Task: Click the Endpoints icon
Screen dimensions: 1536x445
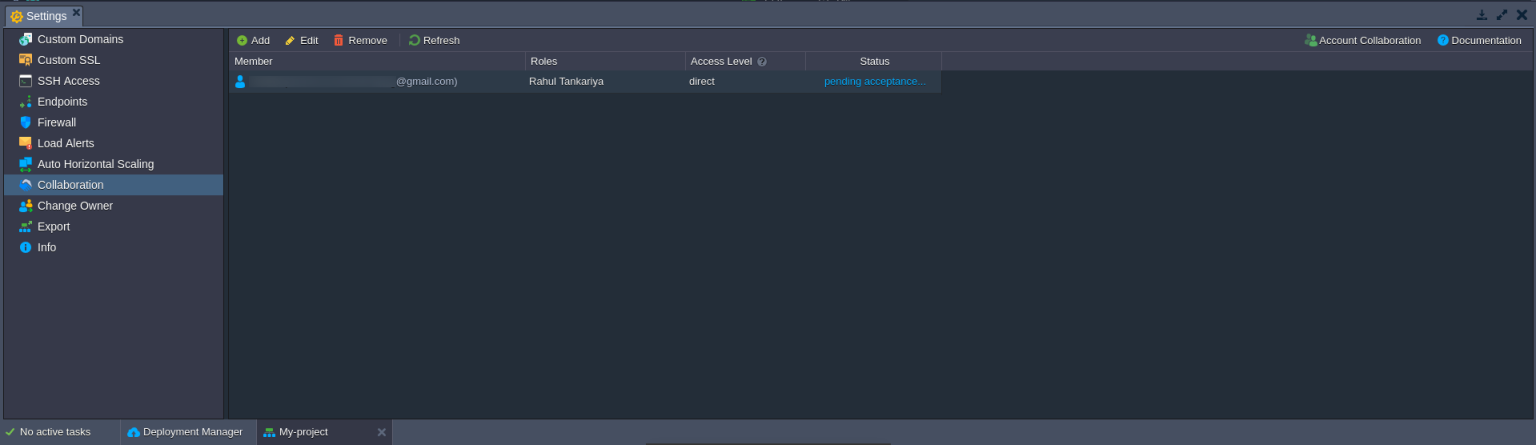Action: pyautogui.click(x=25, y=102)
